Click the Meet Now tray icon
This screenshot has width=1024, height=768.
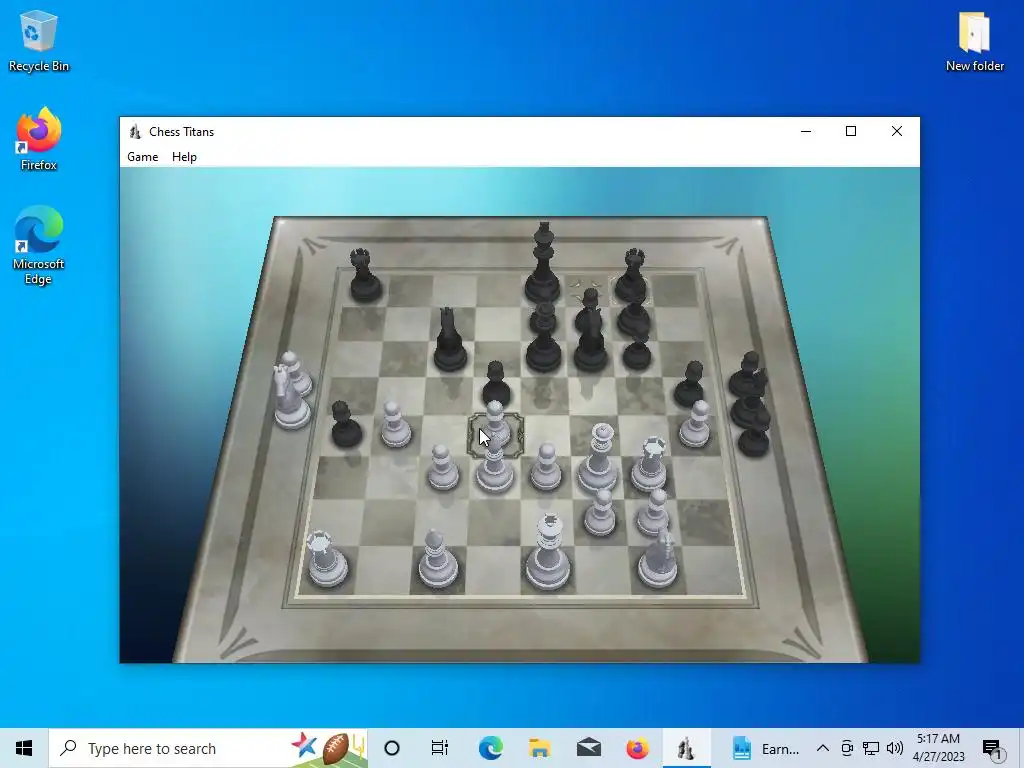point(847,748)
